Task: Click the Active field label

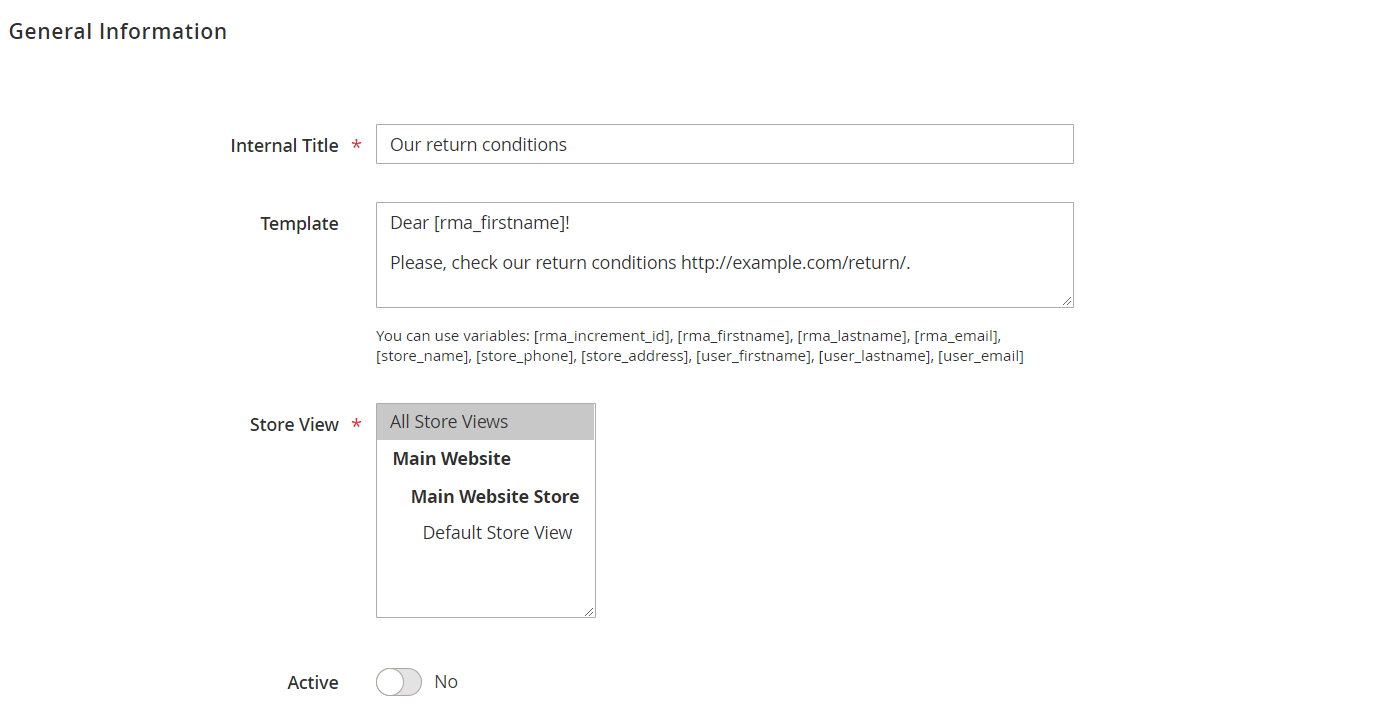Action: tap(313, 683)
